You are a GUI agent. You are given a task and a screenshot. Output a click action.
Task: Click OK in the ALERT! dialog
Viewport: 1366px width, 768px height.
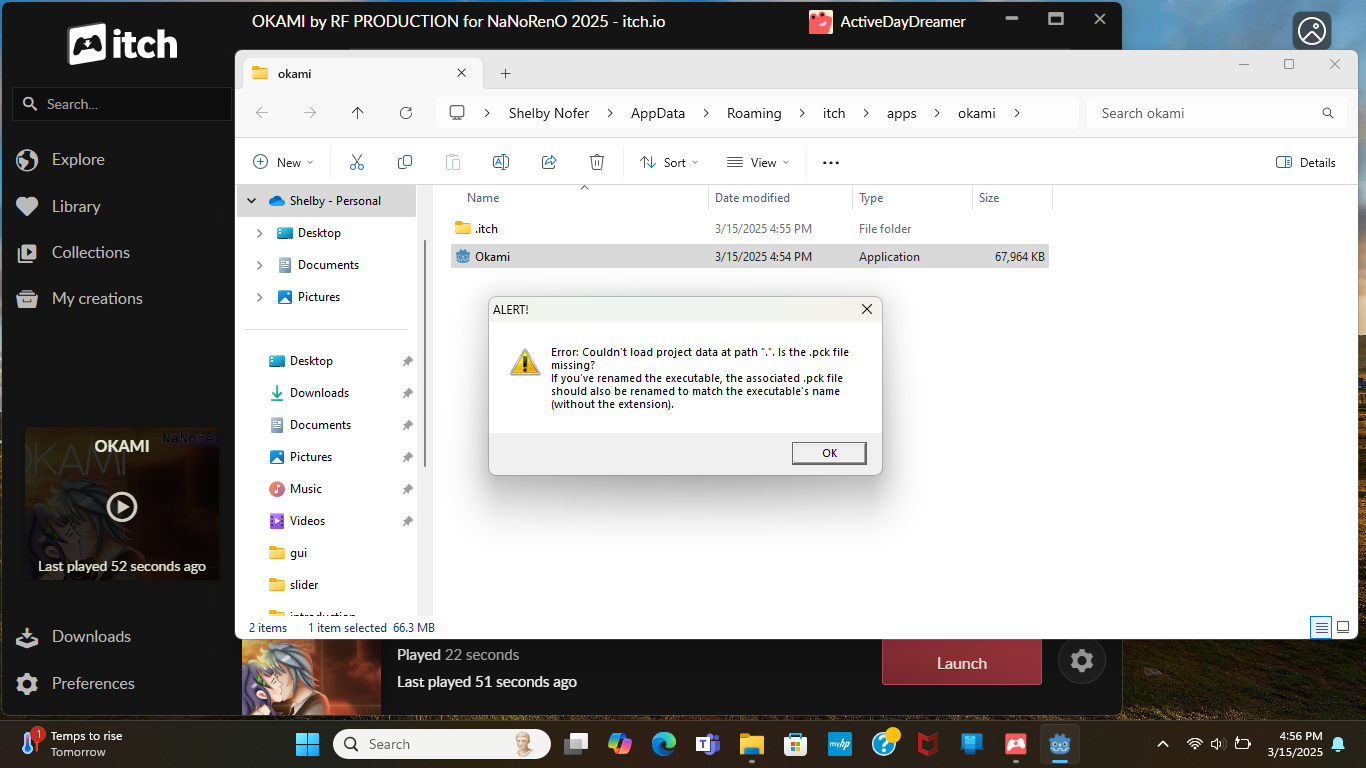pos(829,453)
